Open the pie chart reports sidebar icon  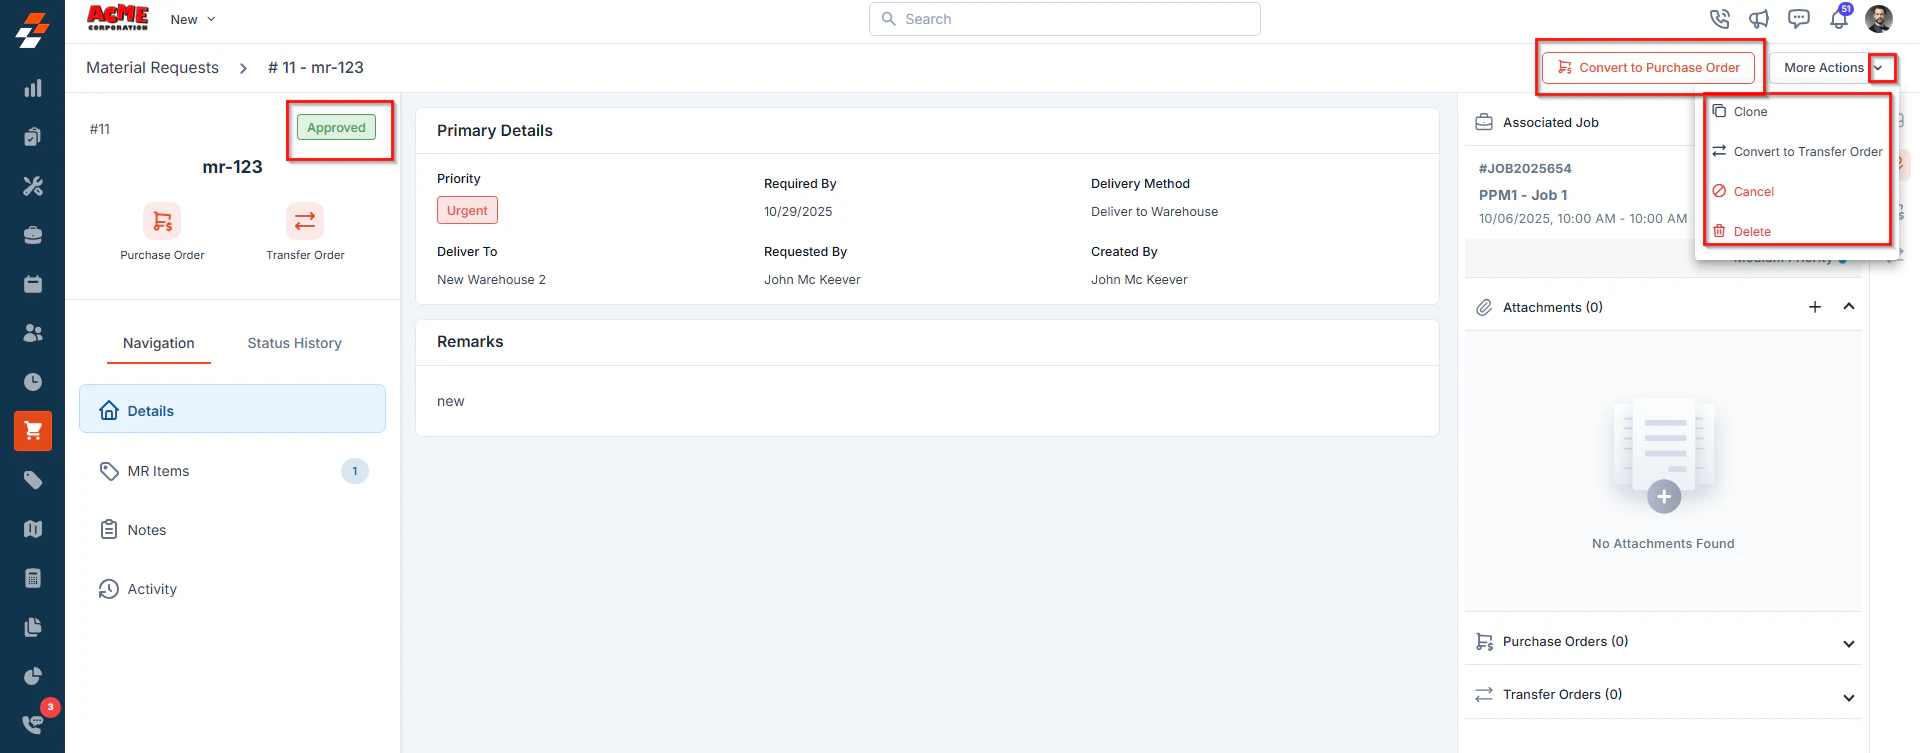(x=33, y=676)
